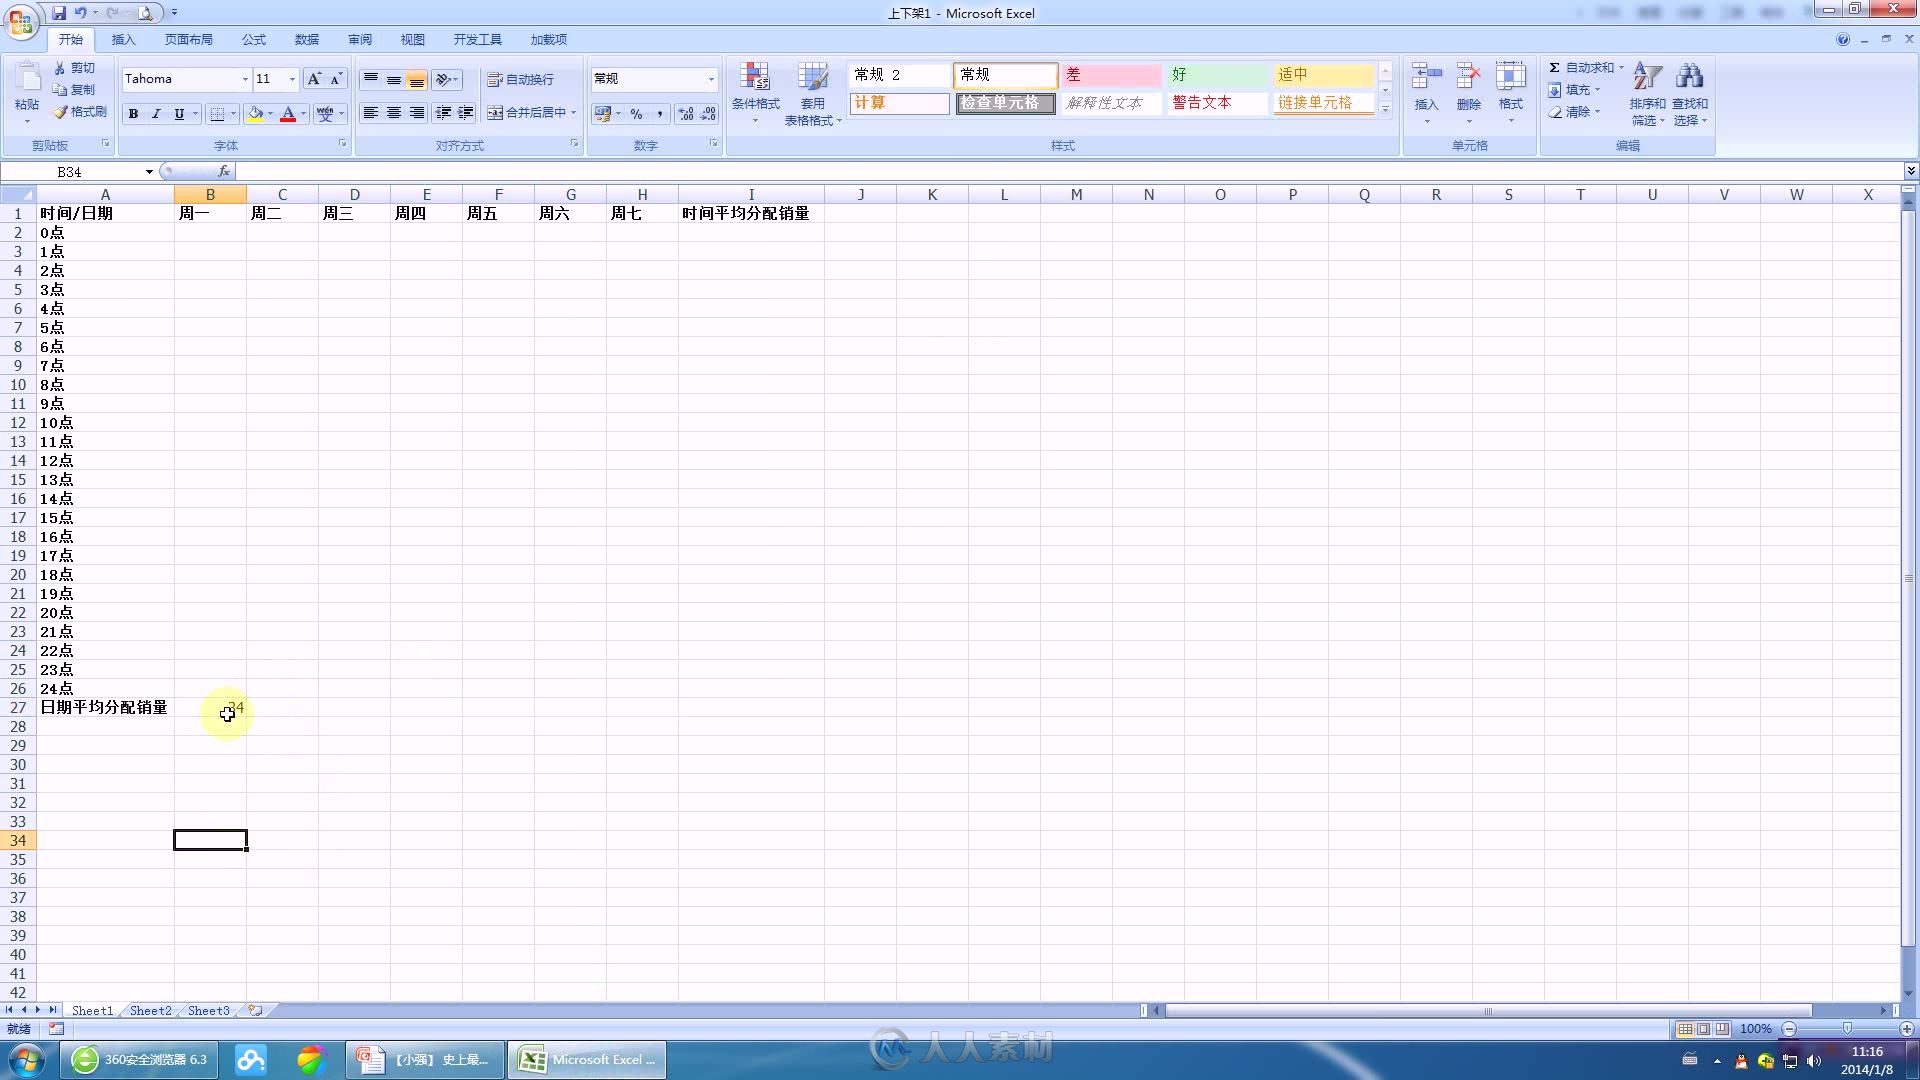Apply the 计算 (Calculation) cell style
The image size is (1920, 1080).
[x=898, y=103]
